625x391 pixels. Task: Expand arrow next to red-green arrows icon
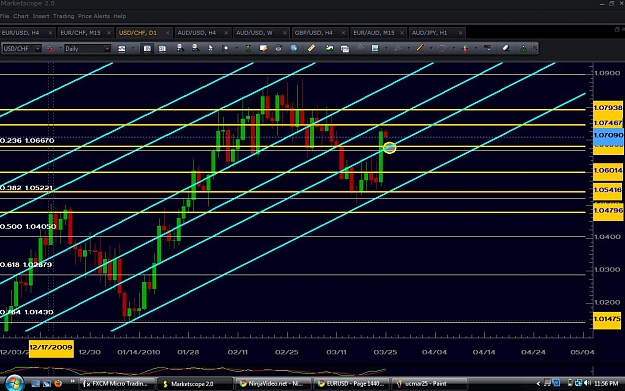point(476,48)
